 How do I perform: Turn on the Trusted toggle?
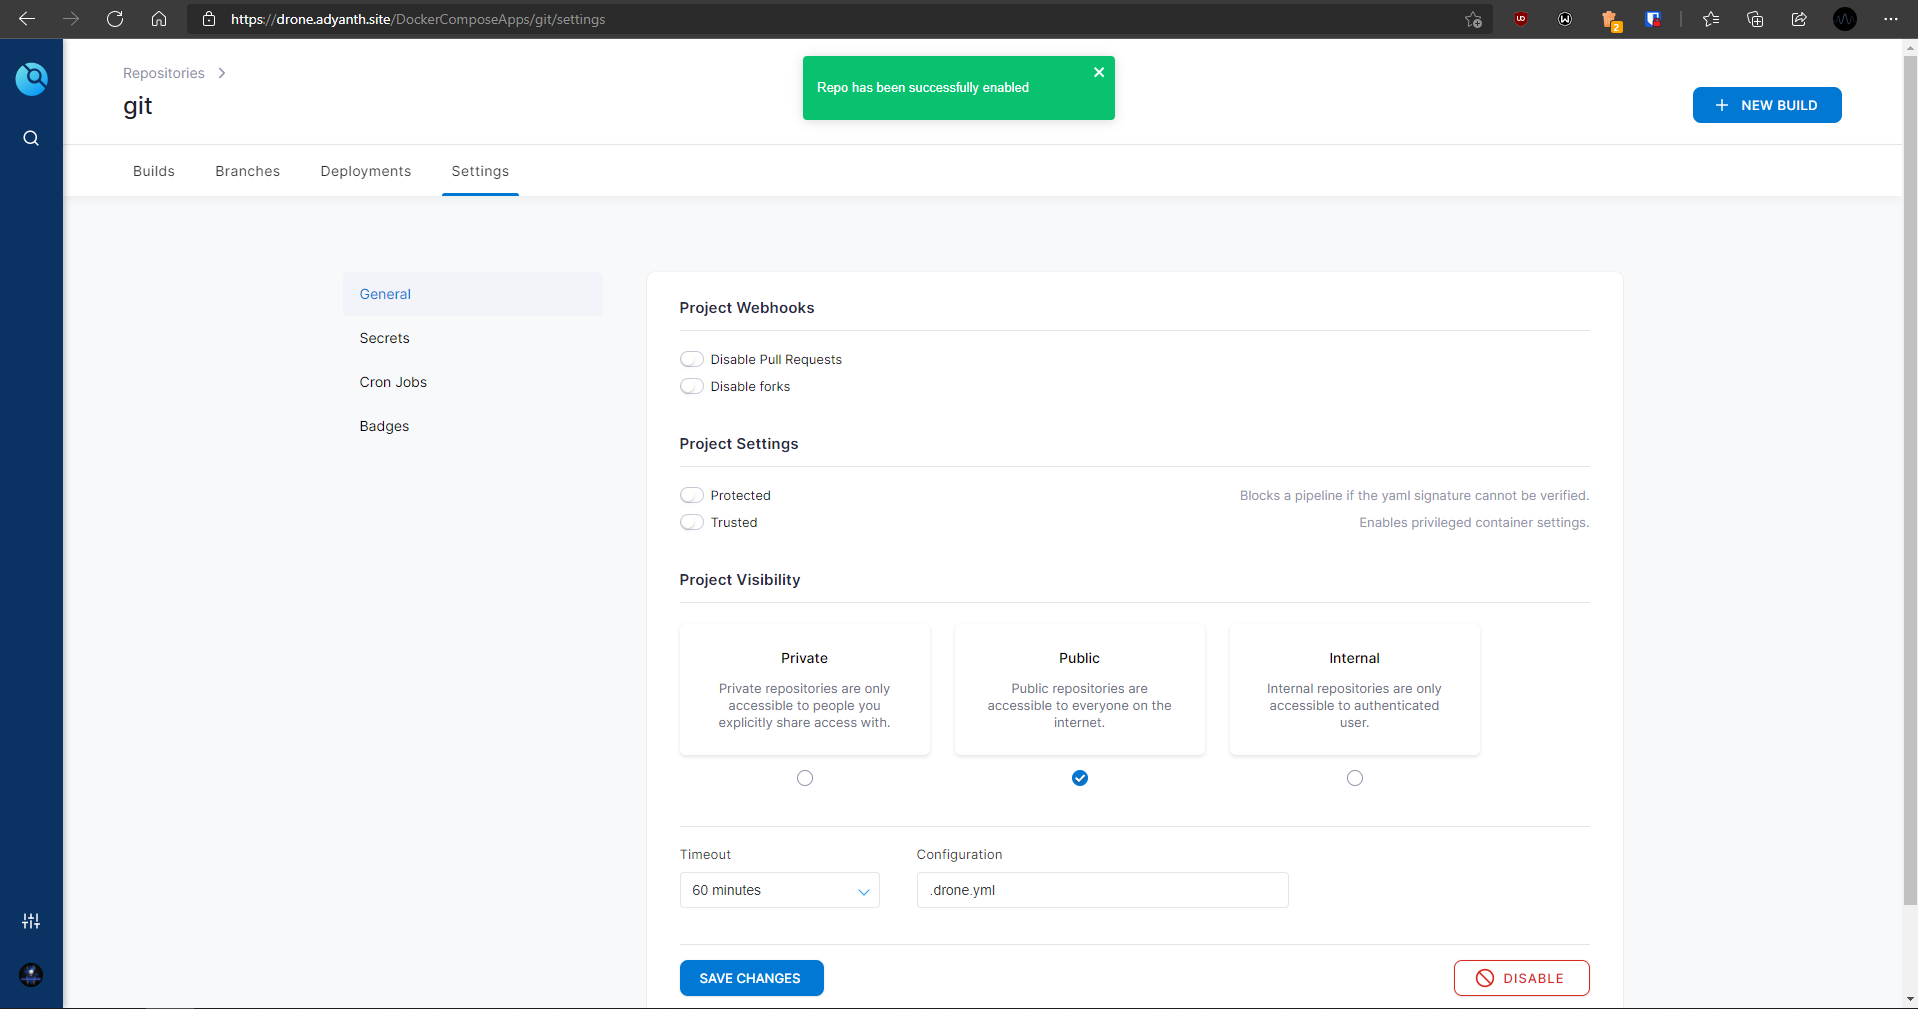[x=692, y=522]
